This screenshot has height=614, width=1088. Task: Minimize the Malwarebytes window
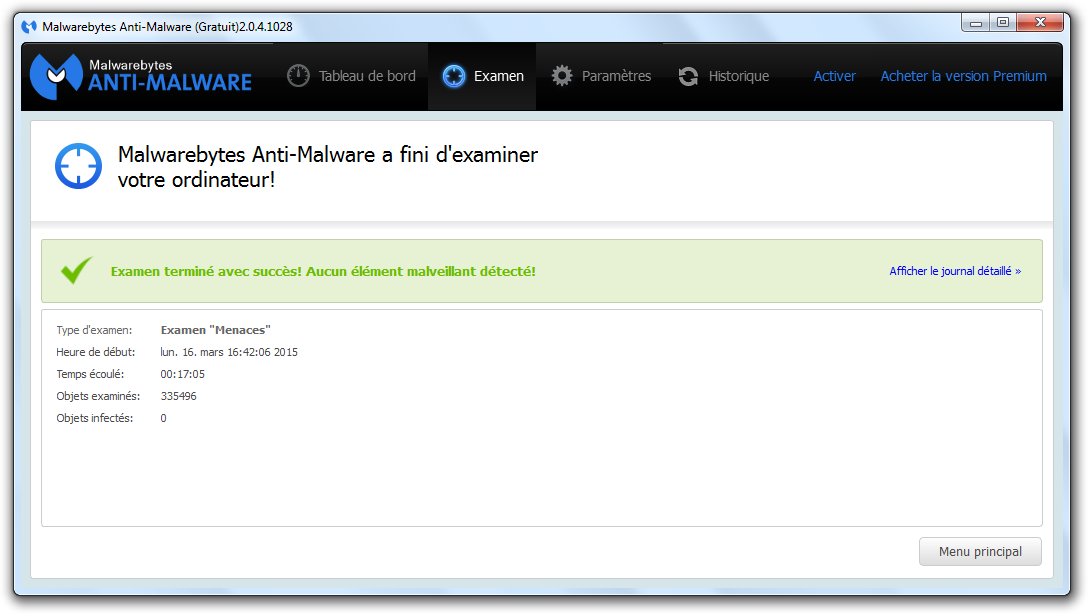[976, 23]
